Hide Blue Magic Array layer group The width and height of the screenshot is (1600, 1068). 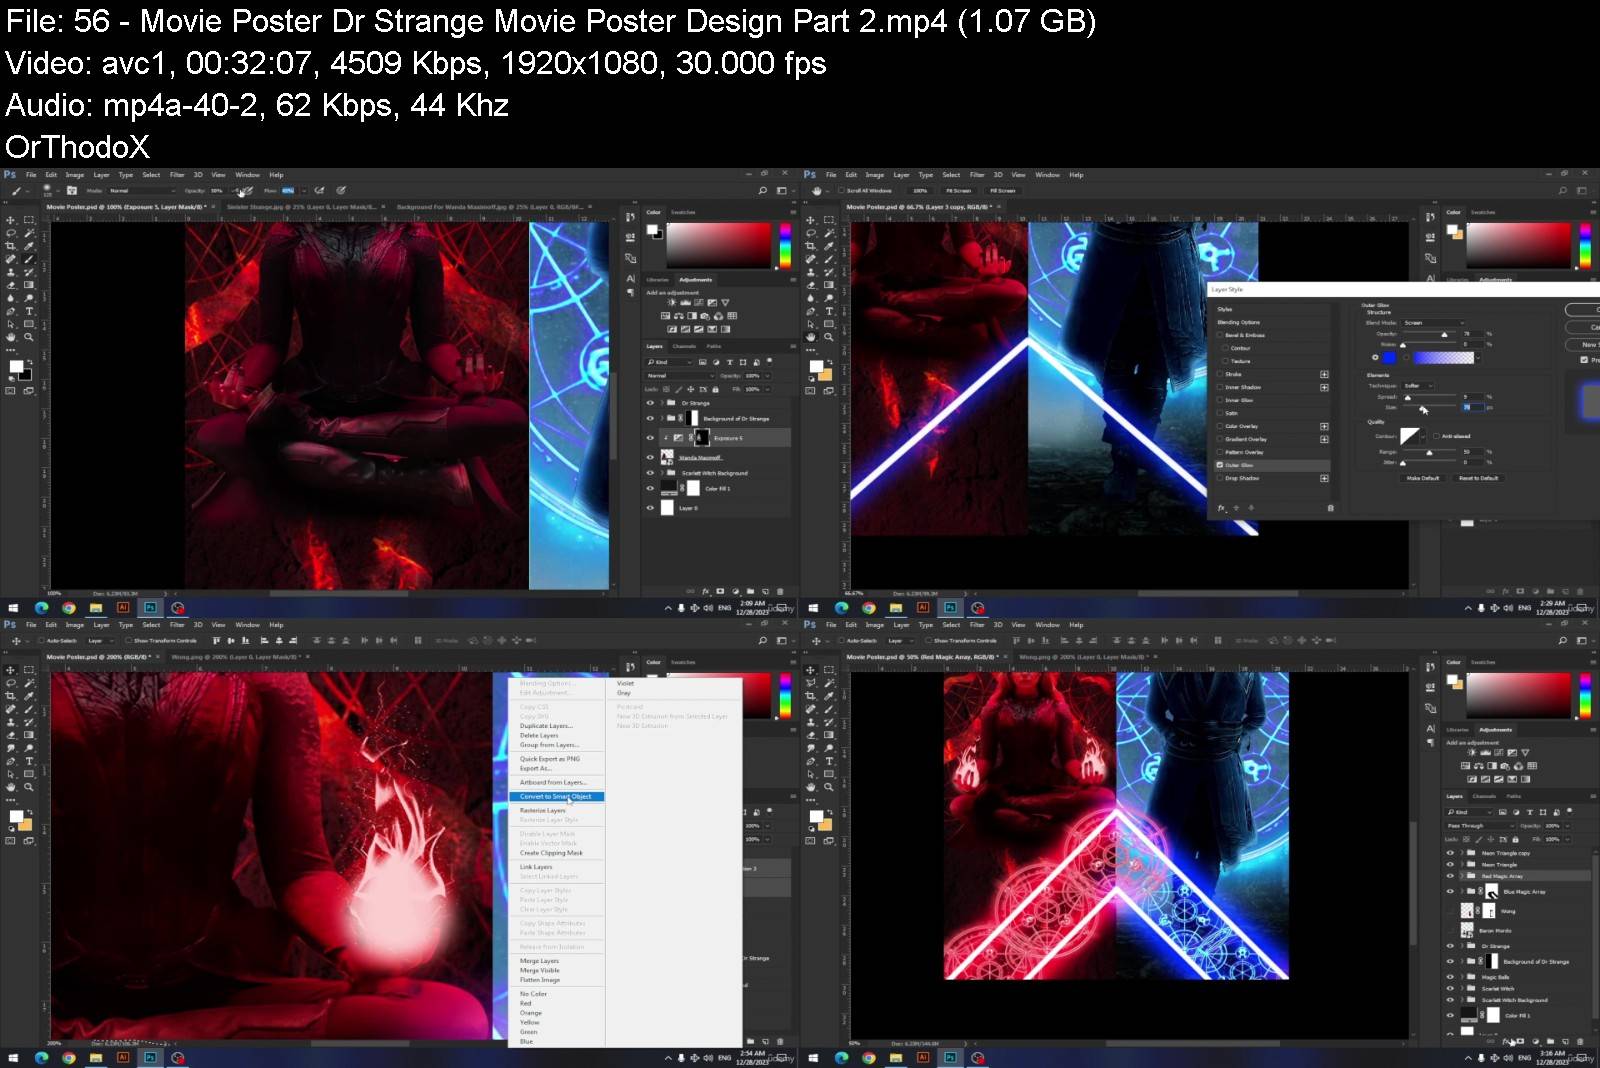click(1450, 891)
